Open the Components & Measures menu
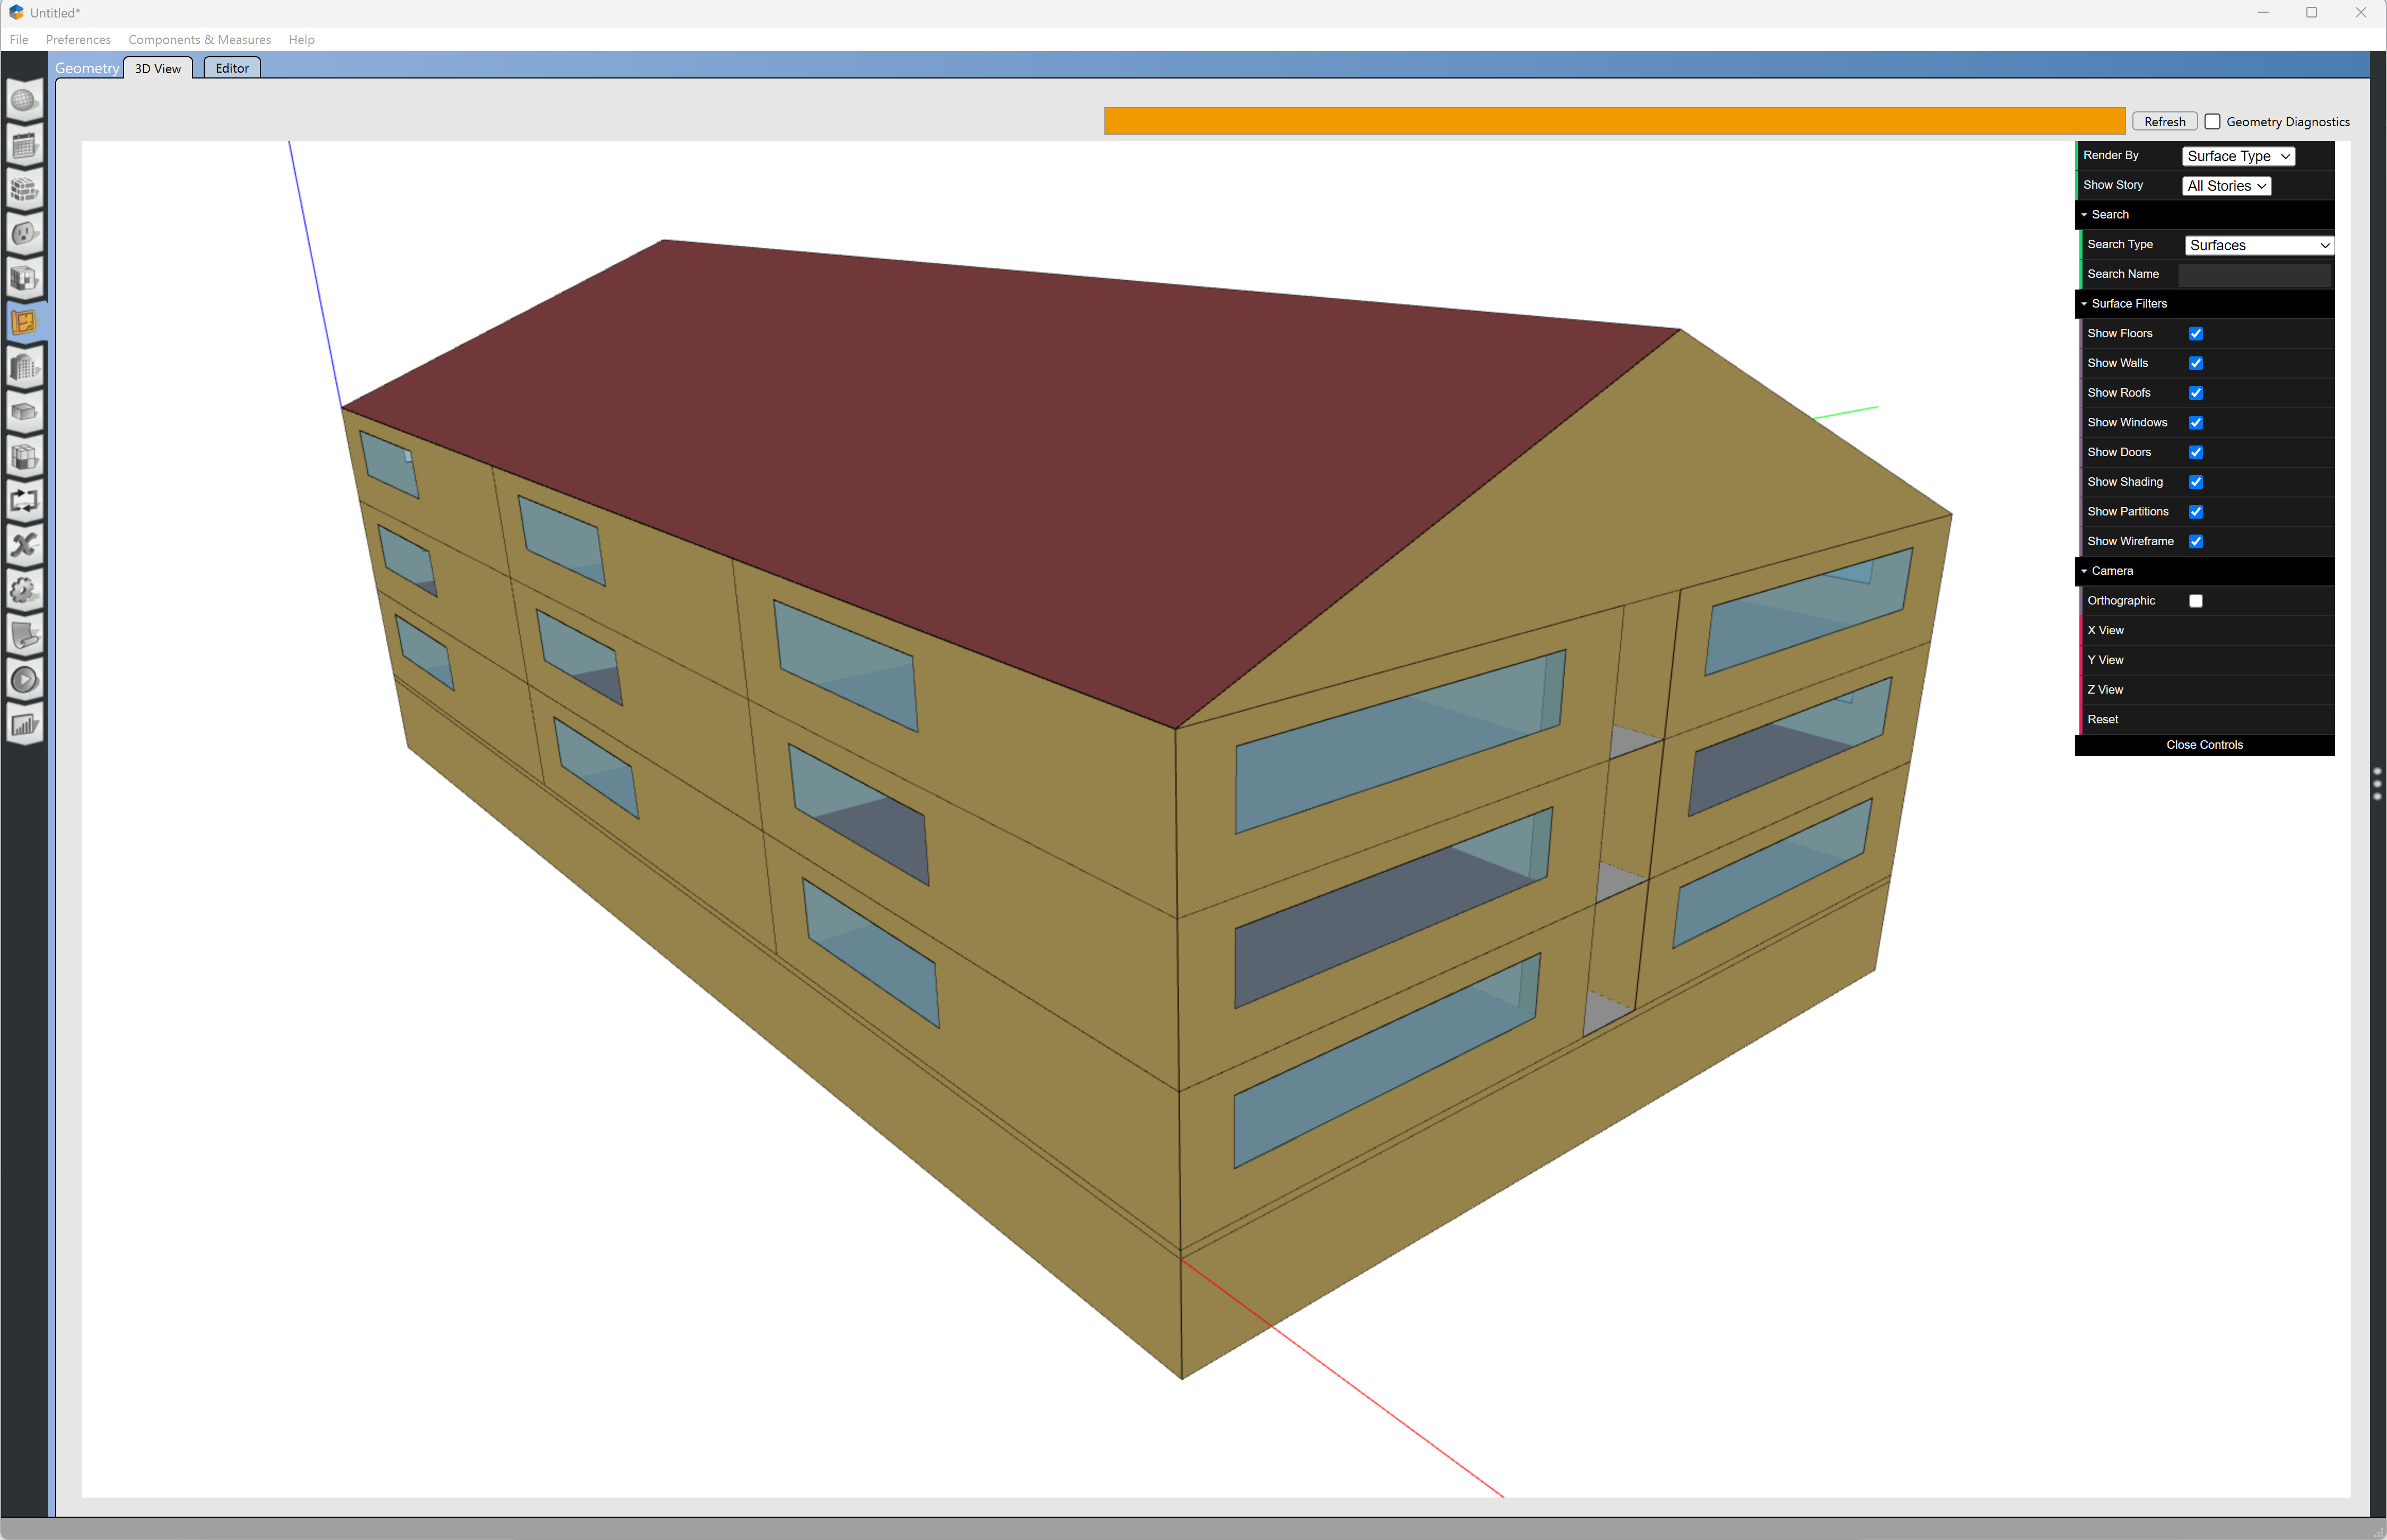Viewport: 2387px width, 1540px height. (x=199, y=40)
